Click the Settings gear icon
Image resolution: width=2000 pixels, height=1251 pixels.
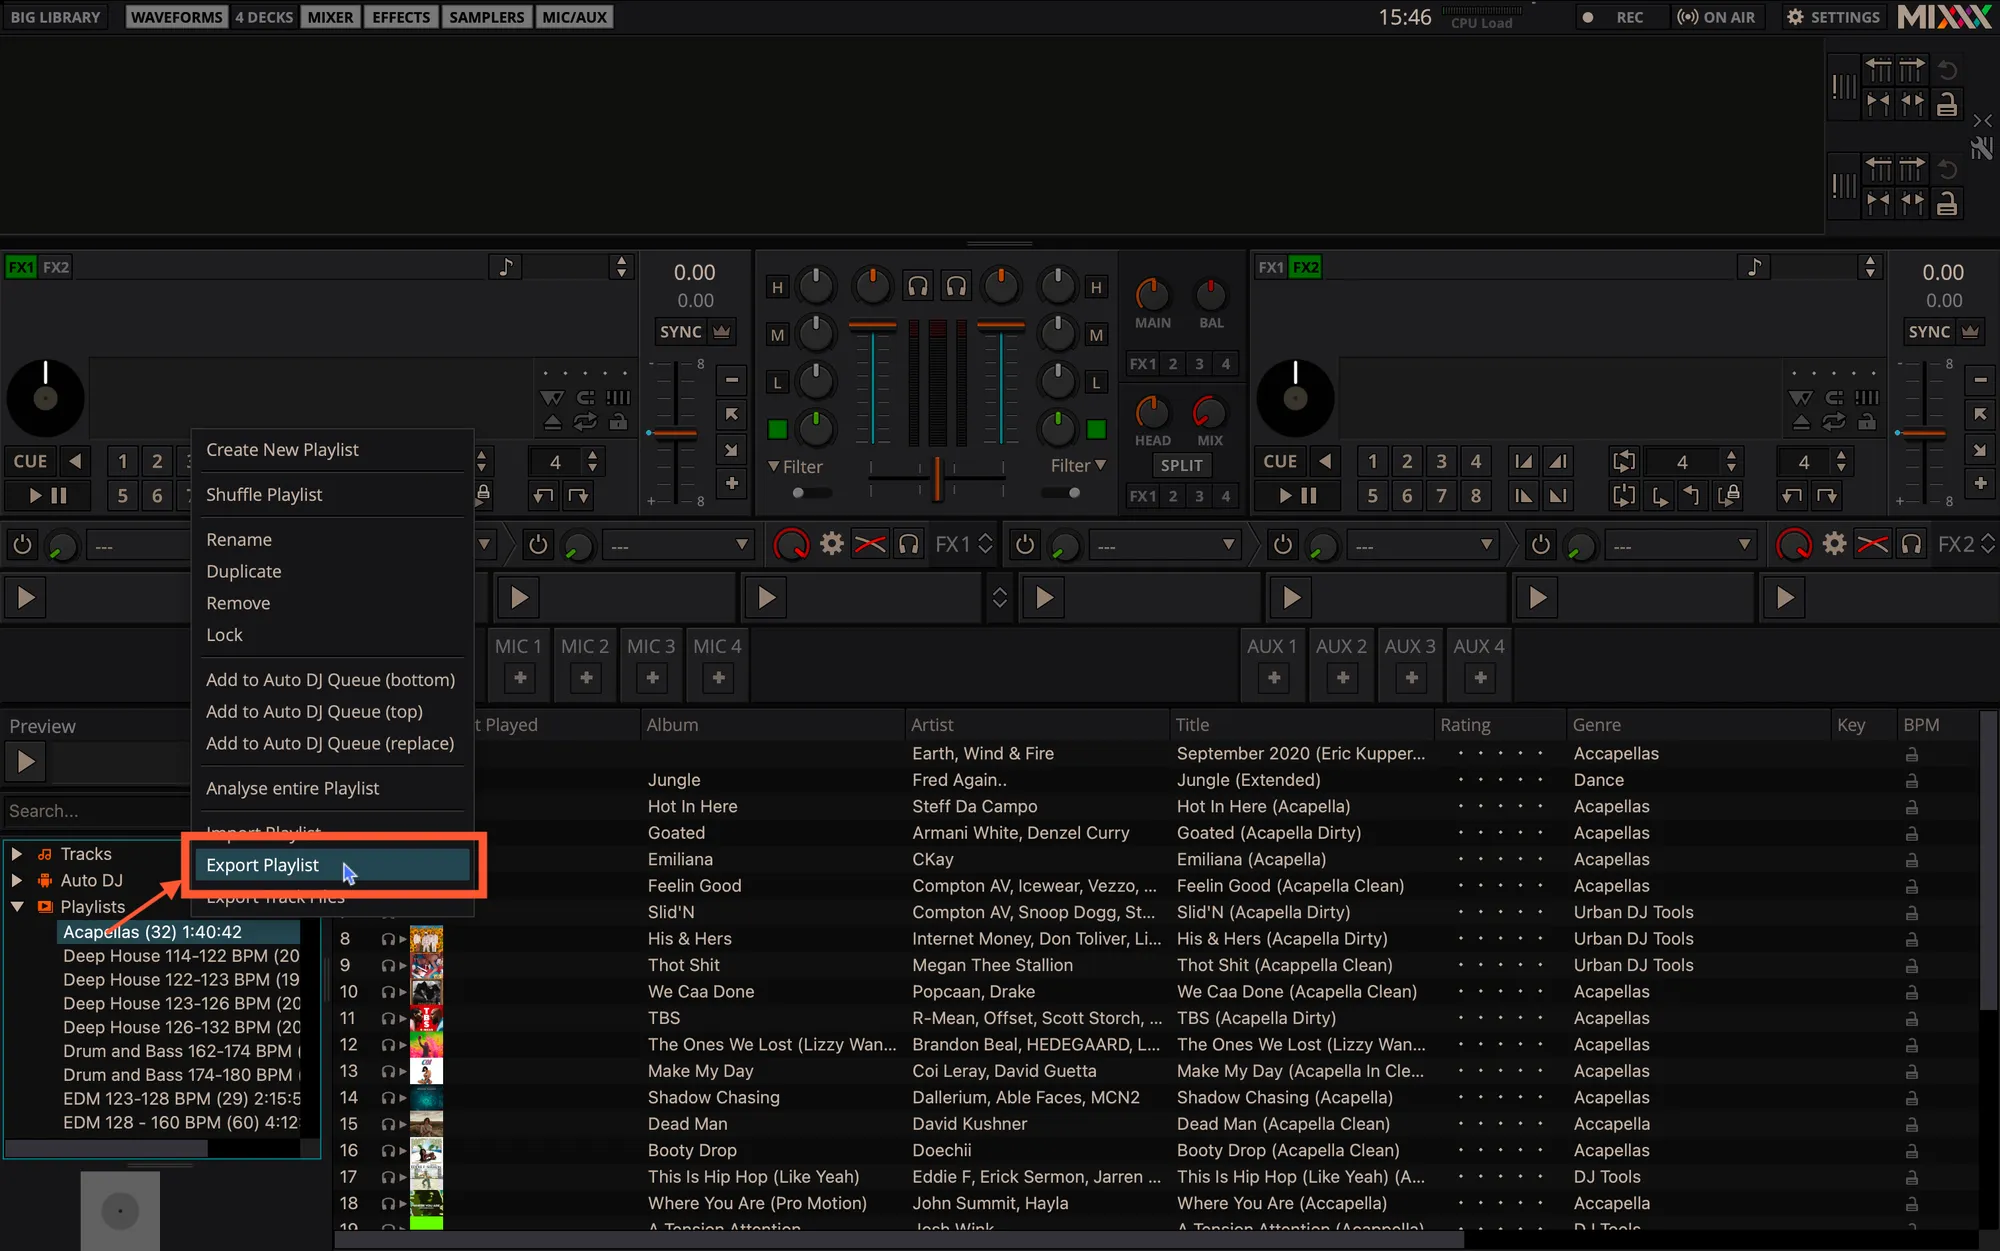point(1795,17)
